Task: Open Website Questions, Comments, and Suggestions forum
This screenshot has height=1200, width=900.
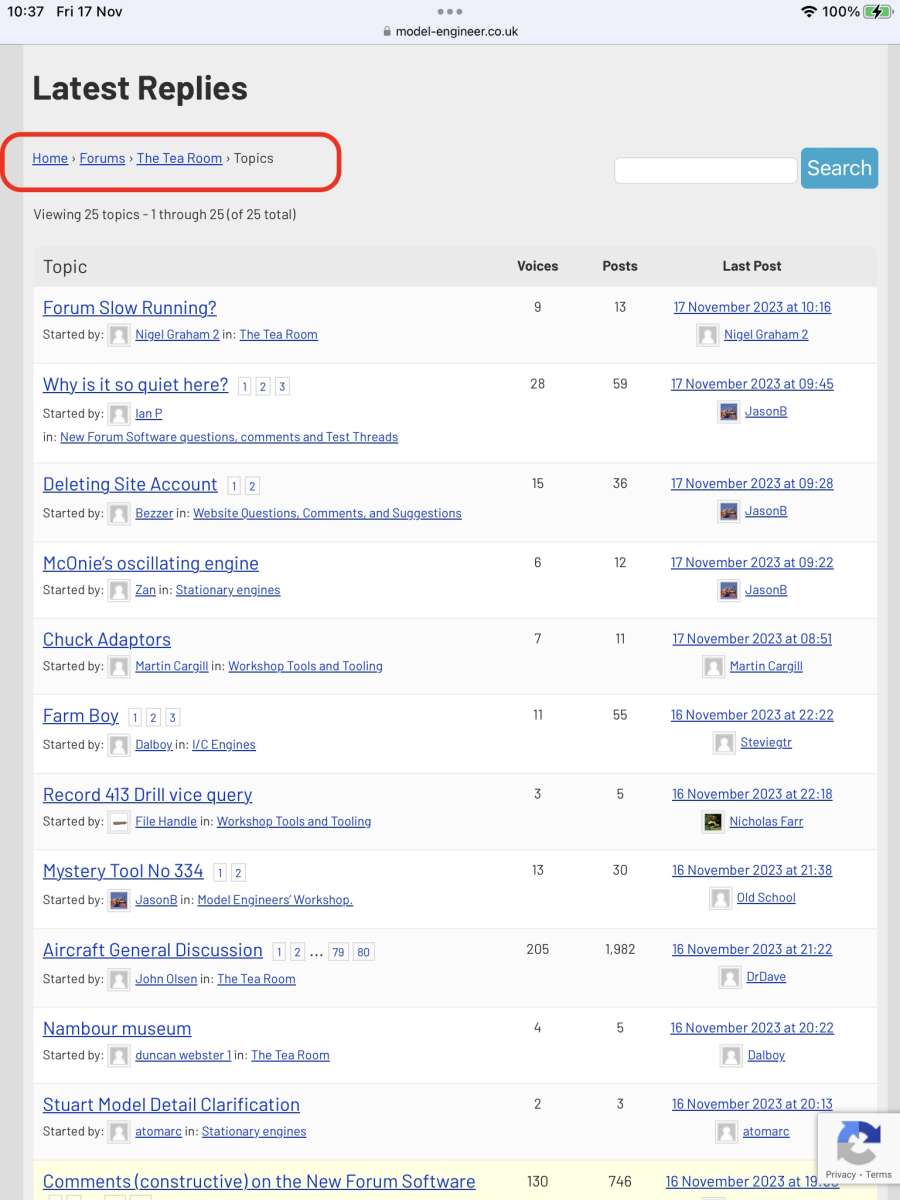Action: click(x=327, y=513)
